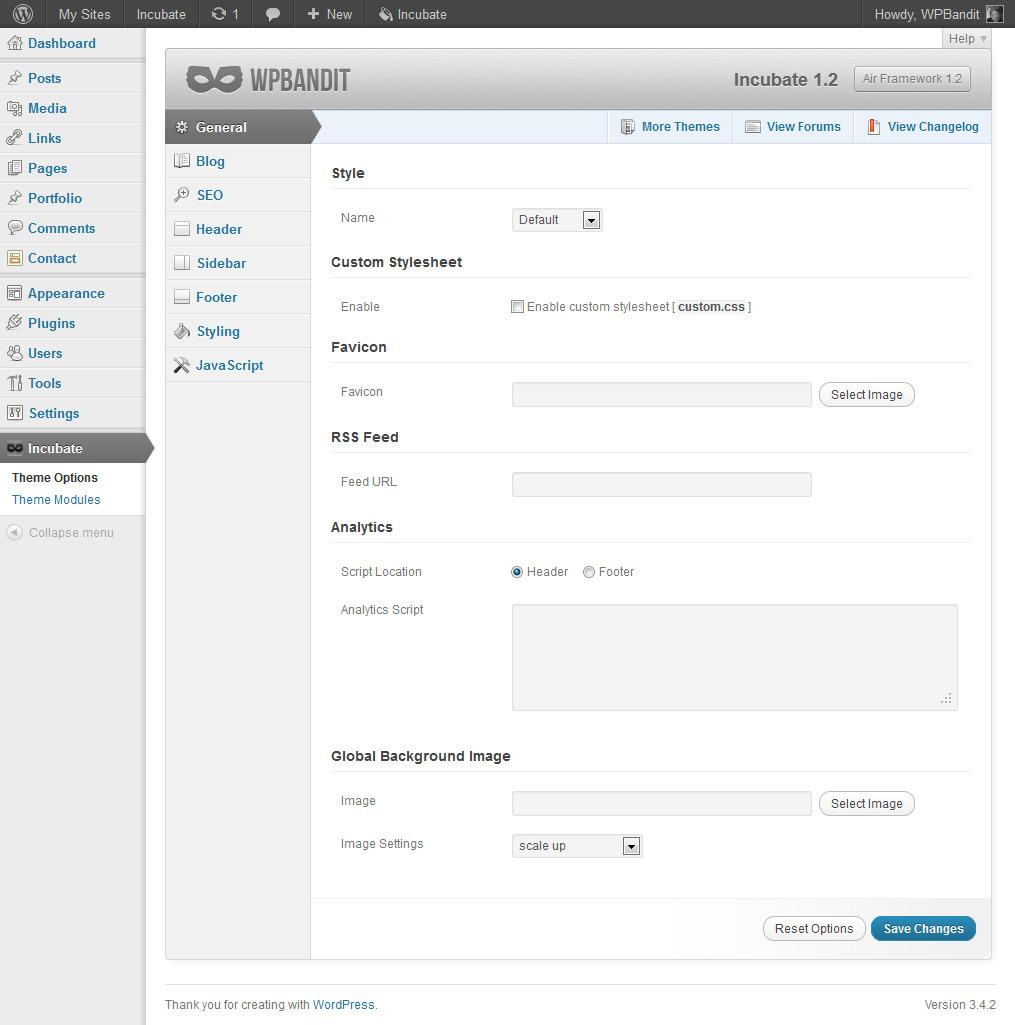Click the View Changelog icon
The width and height of the screenshot is (1015, 1025).
click(x=874, y=127)
